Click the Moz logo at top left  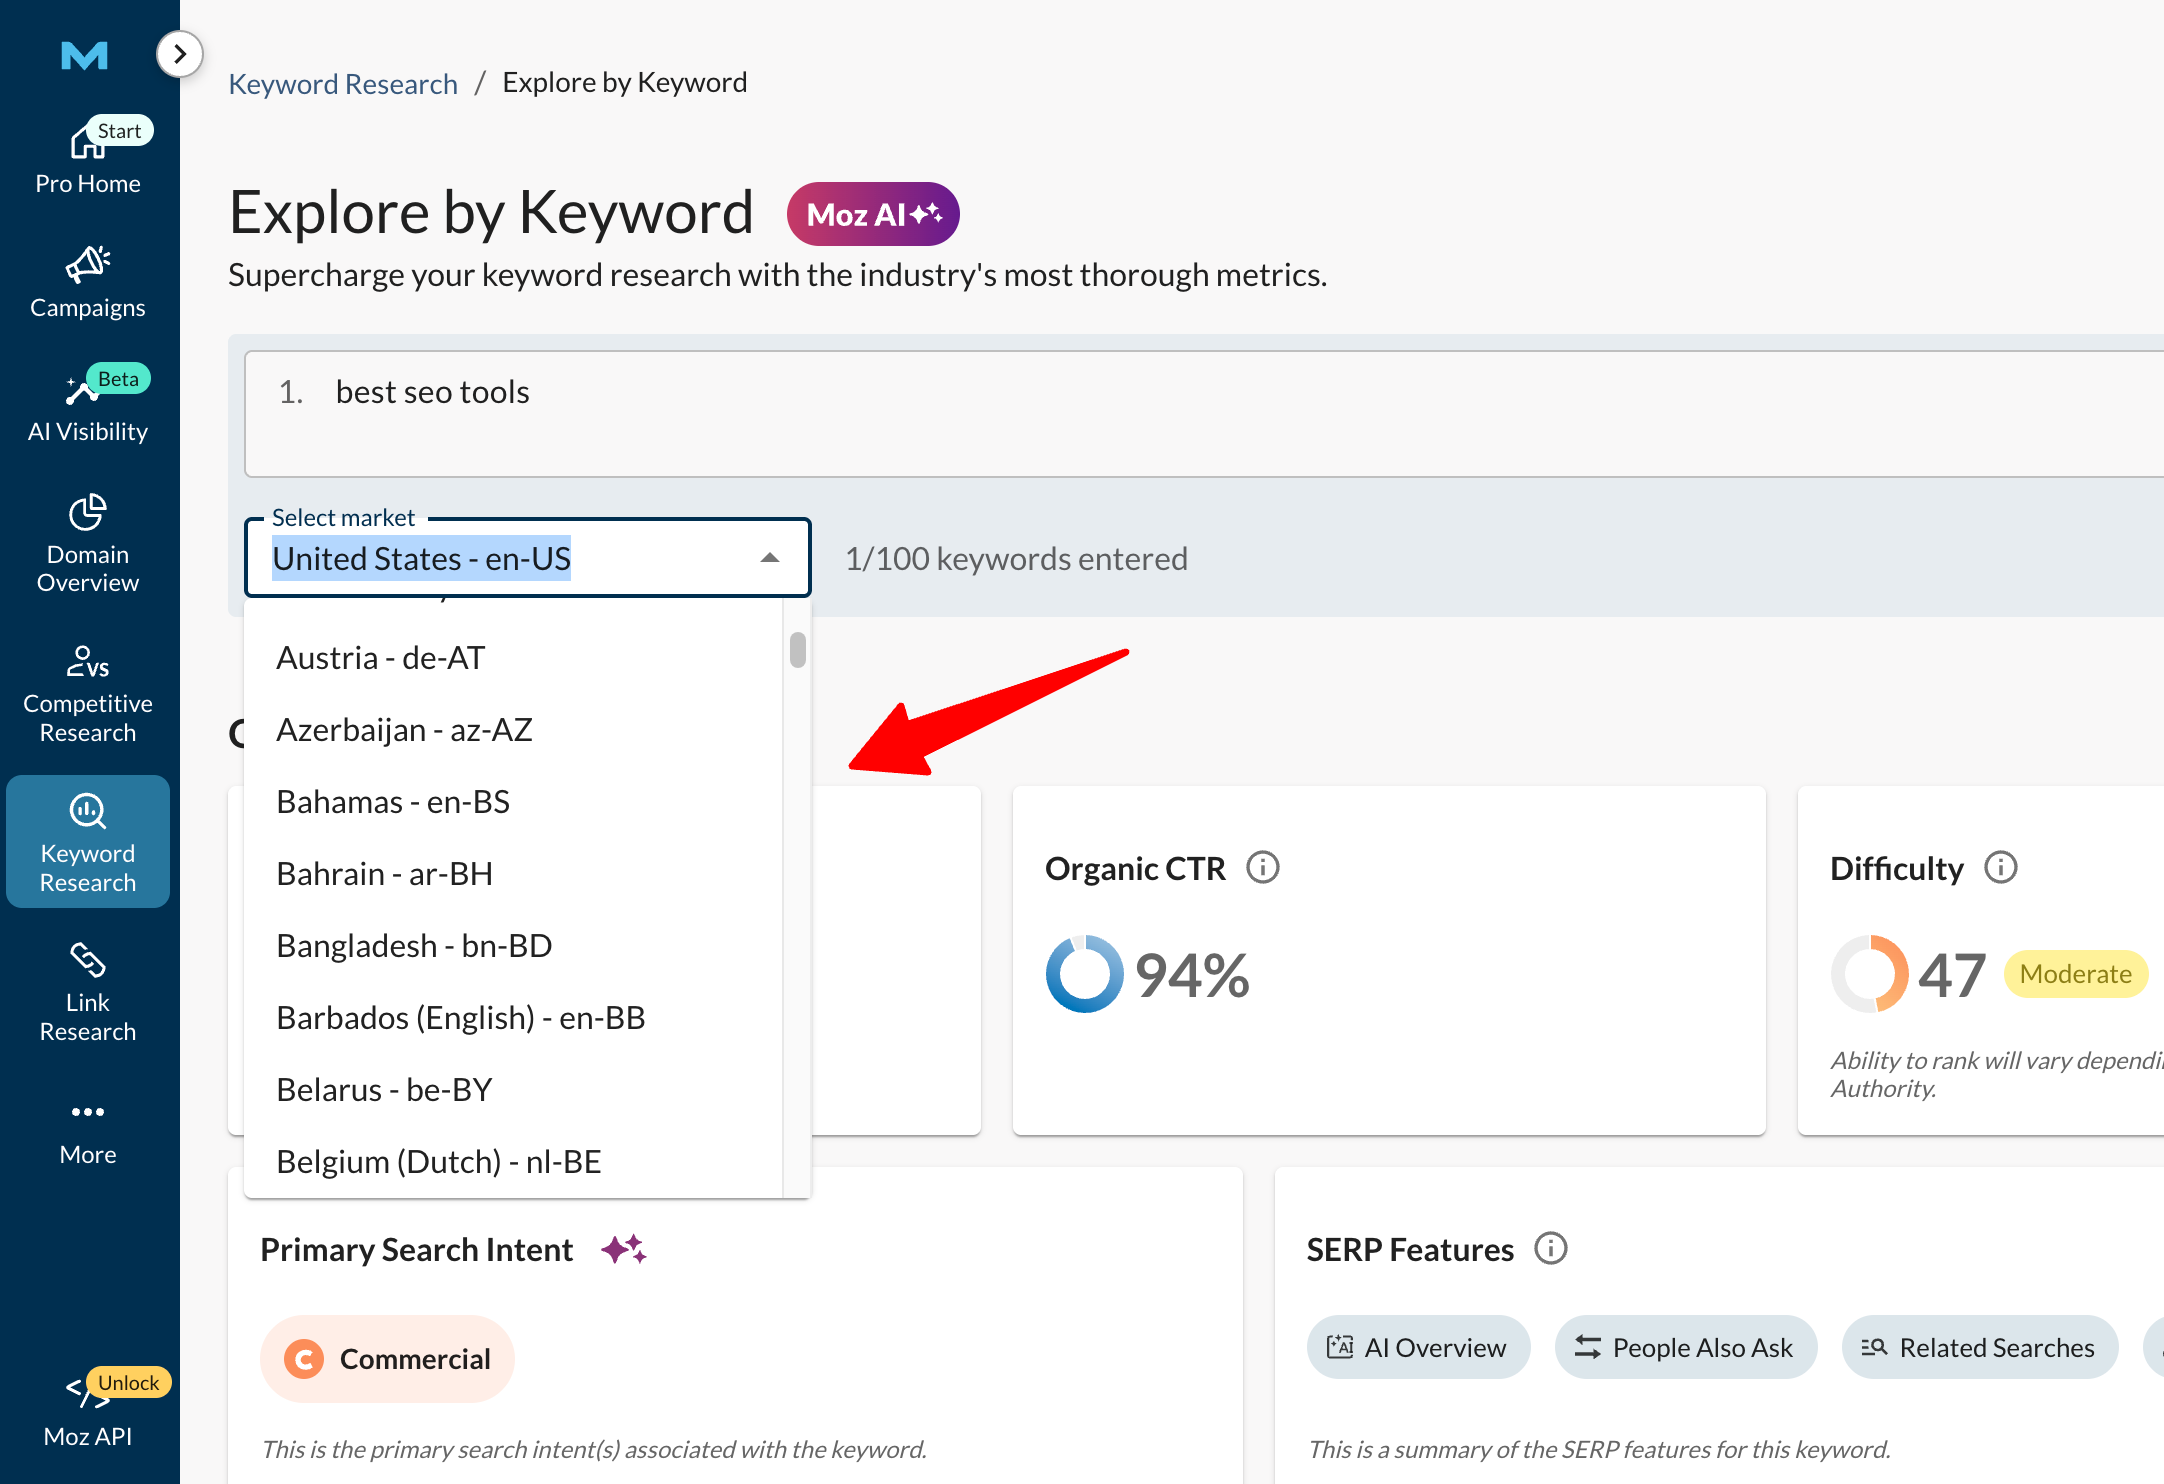click(x=85, y=57)
